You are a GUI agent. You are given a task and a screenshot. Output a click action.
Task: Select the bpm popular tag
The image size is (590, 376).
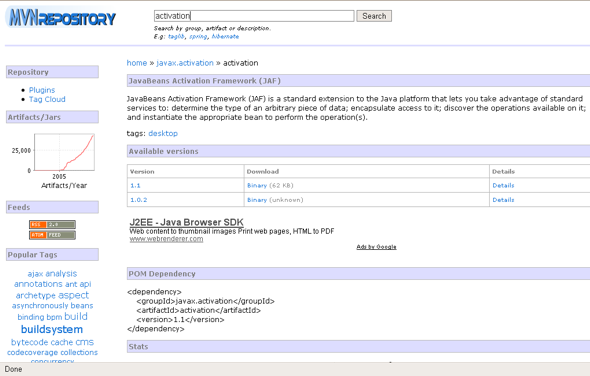[54, 317]
